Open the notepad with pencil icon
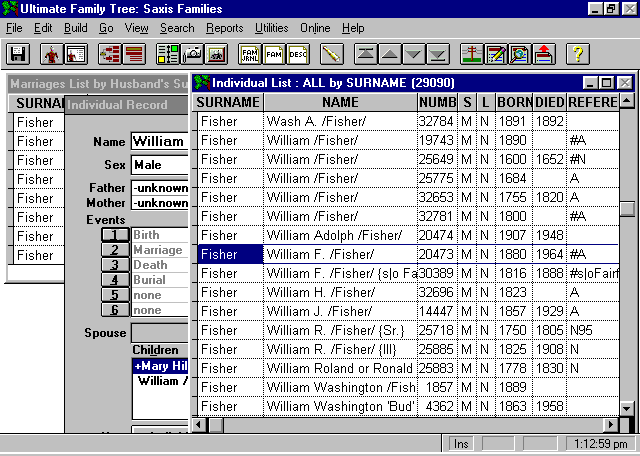Screen dimensions: 640x456 click(496, 54)
